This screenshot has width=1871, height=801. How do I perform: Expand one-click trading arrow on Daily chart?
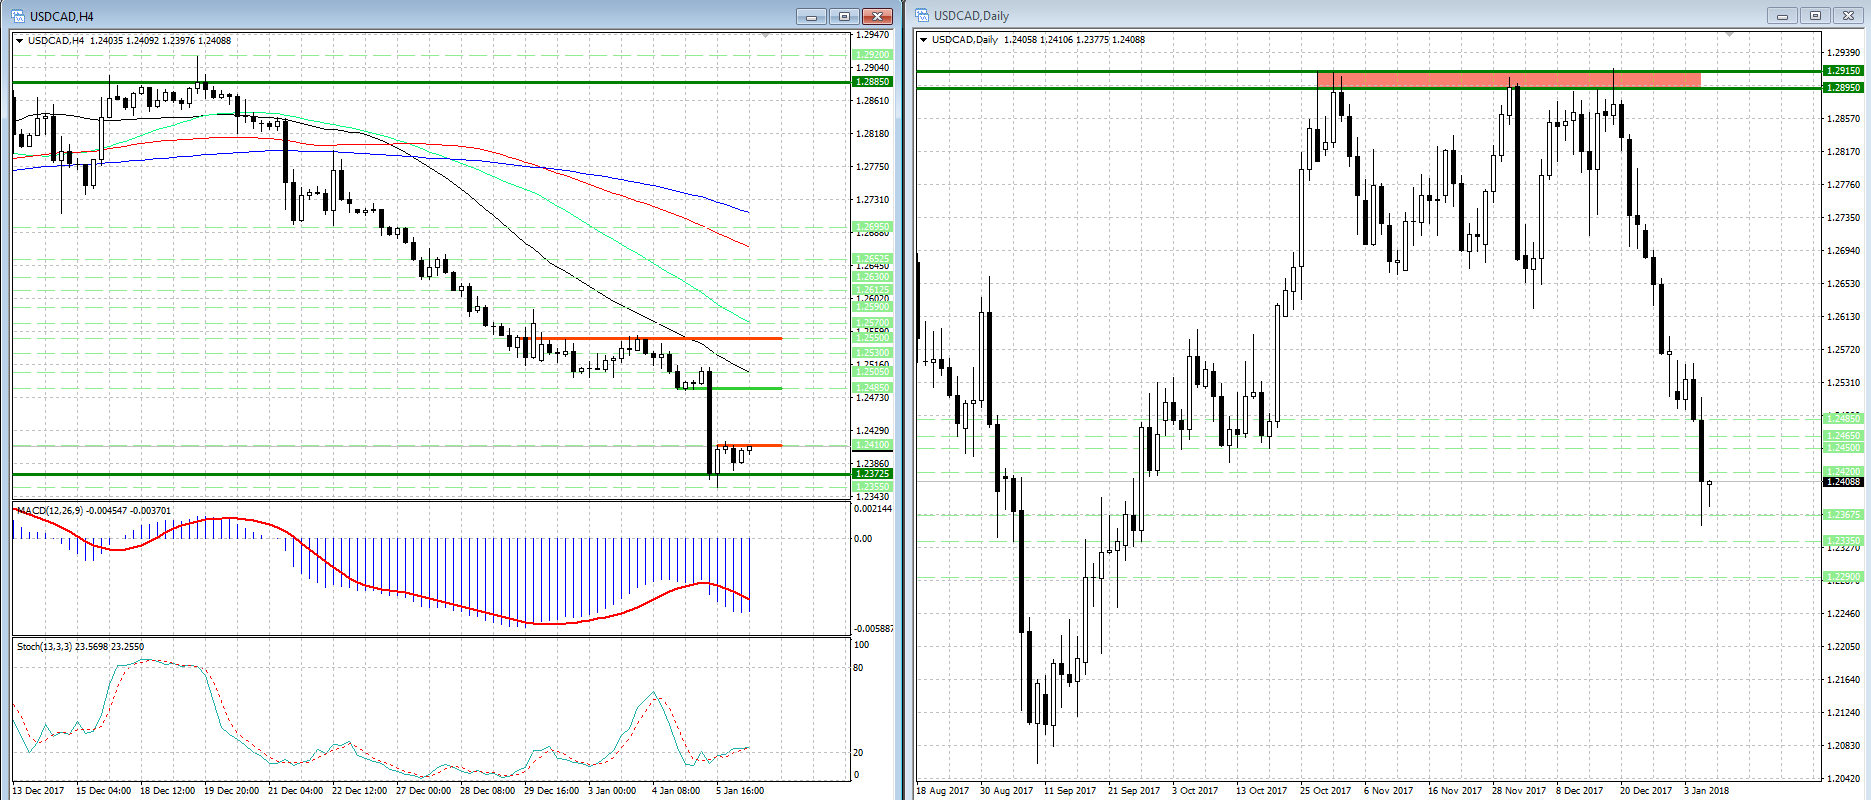click(923, 40)
